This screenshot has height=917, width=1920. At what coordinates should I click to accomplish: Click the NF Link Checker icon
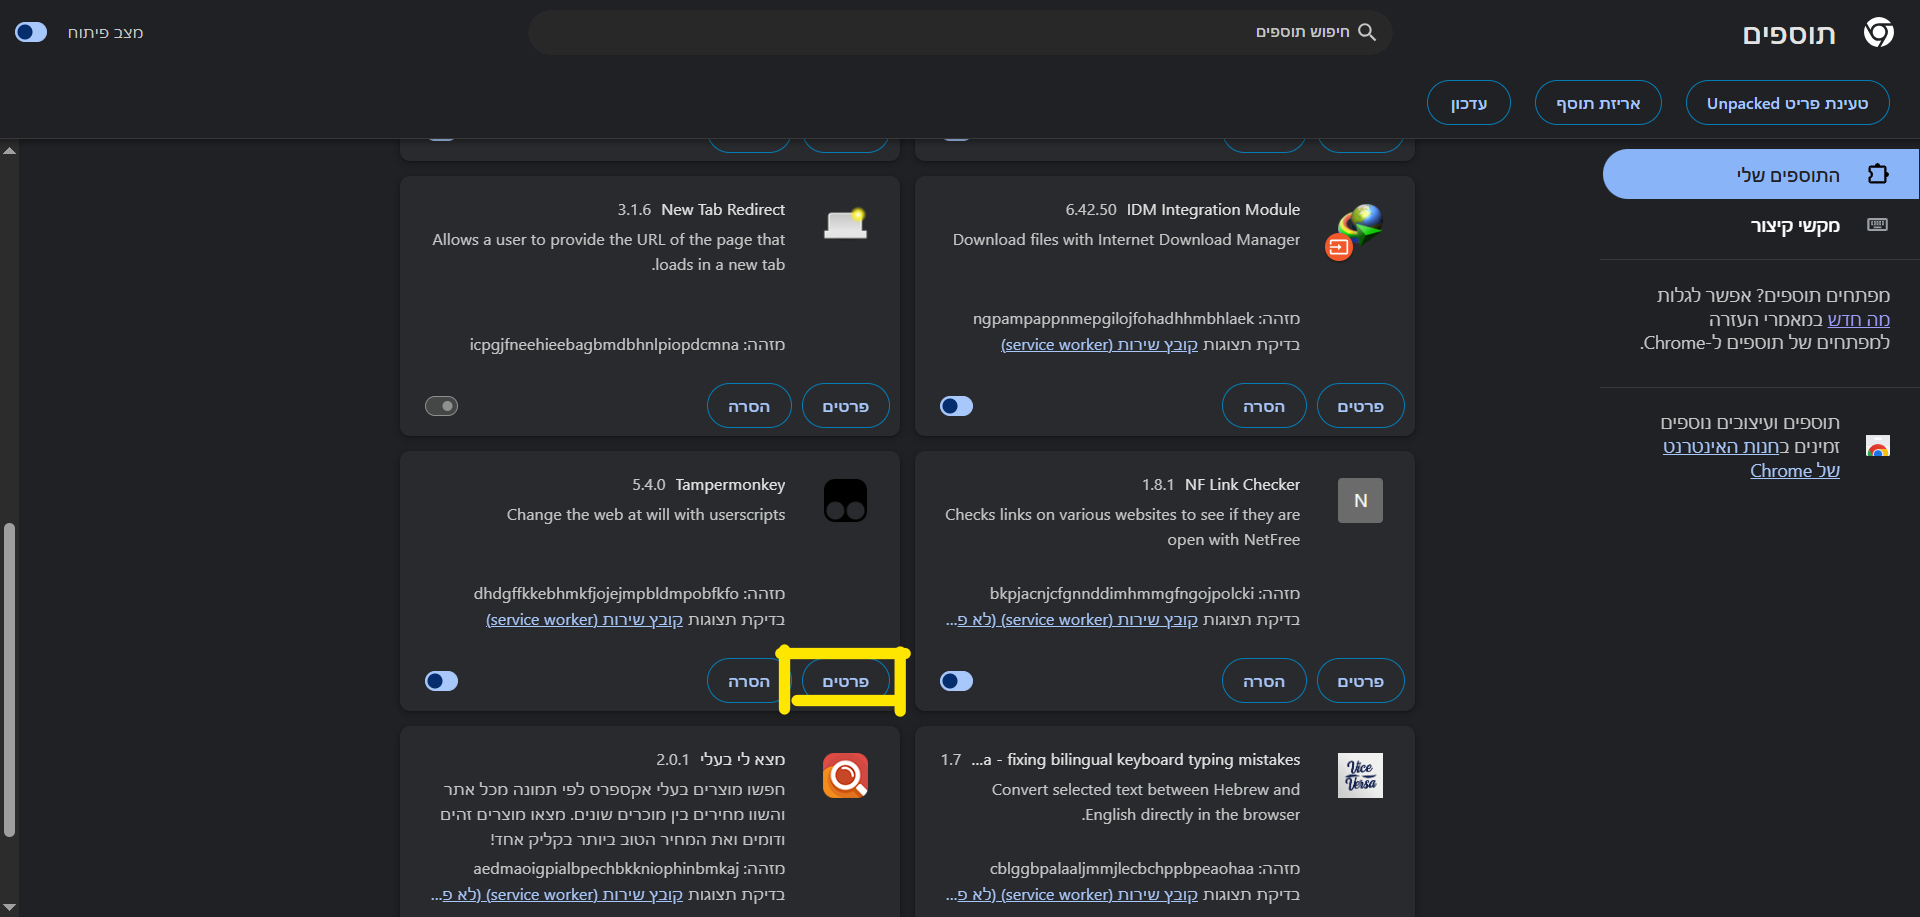(x=1360, y=500)
